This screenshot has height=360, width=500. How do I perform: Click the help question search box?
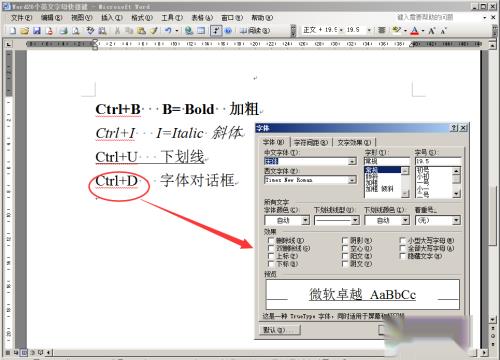point(437,17)
